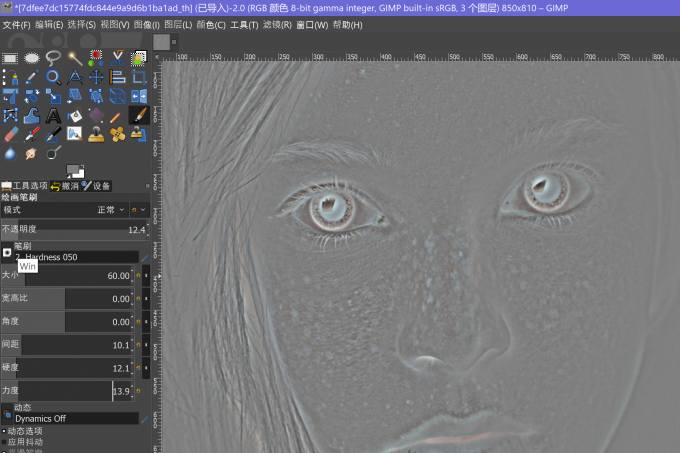
Task: Open the 文件(F) menu
Action: tap(16, 25)
